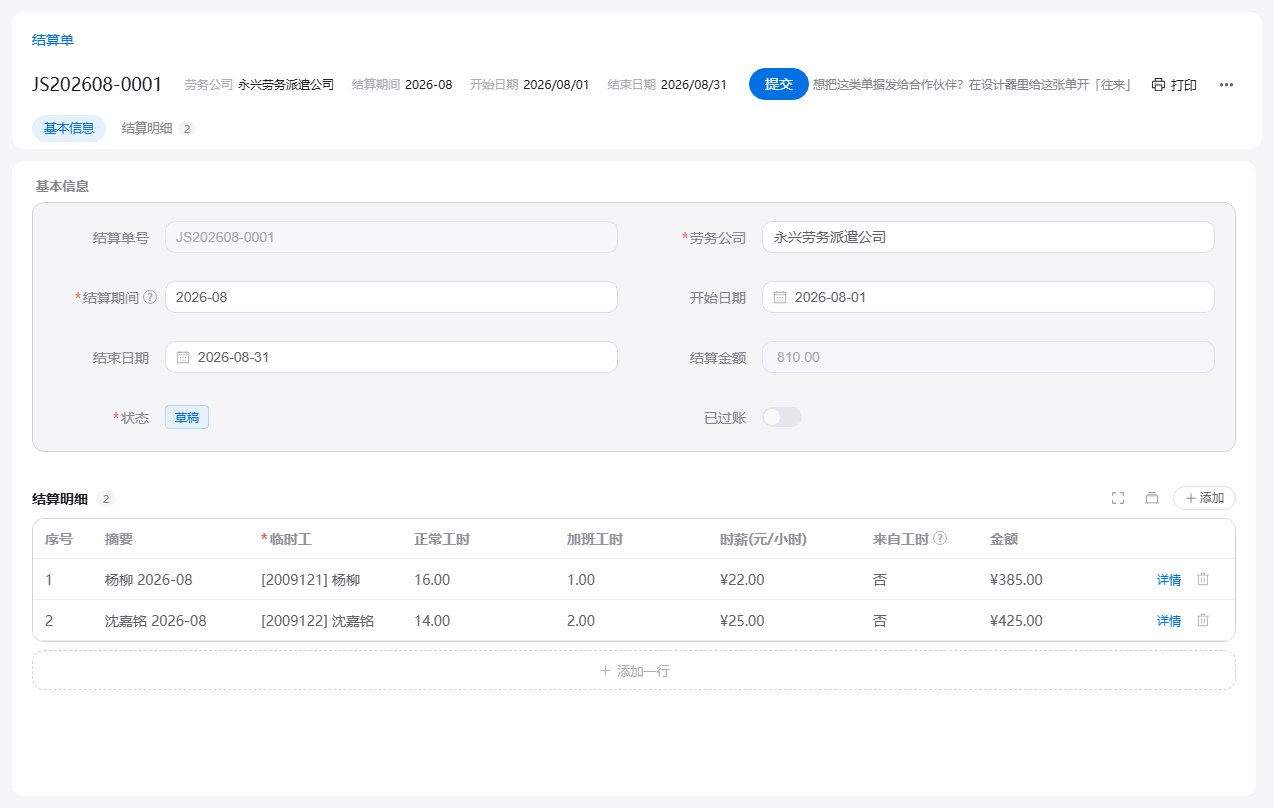This screenshot has height=808, width=1274.
Task: Delete the 杨柳 2026-08 row
Action: coord(1203,579)
